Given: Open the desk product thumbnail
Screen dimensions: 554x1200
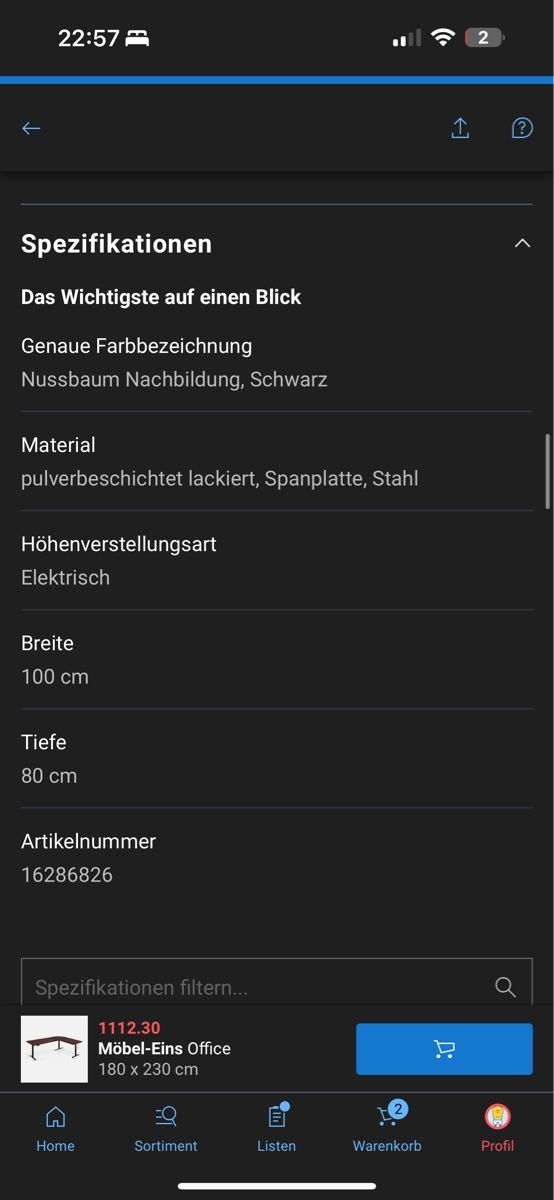Looking at the screenshot, I should point(54,1049).
